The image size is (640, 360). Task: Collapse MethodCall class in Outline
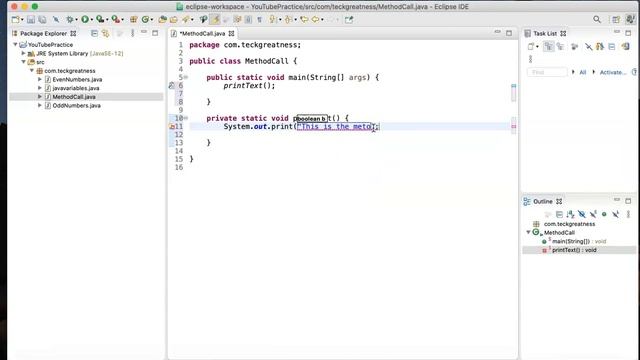pyautogui.click(x=528, y=232)
